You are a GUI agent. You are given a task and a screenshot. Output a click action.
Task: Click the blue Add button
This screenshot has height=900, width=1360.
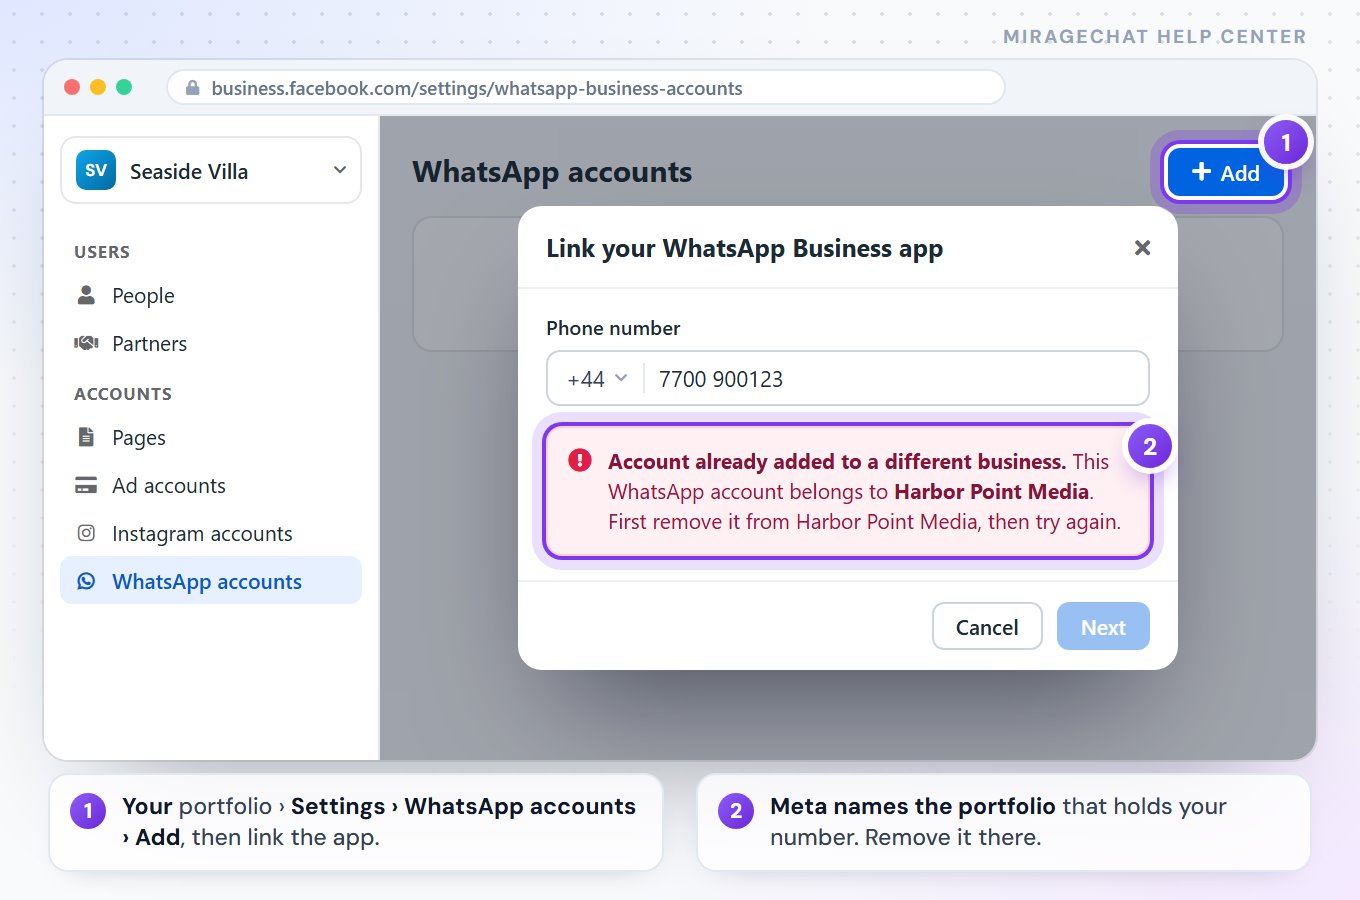(1226, 173)
